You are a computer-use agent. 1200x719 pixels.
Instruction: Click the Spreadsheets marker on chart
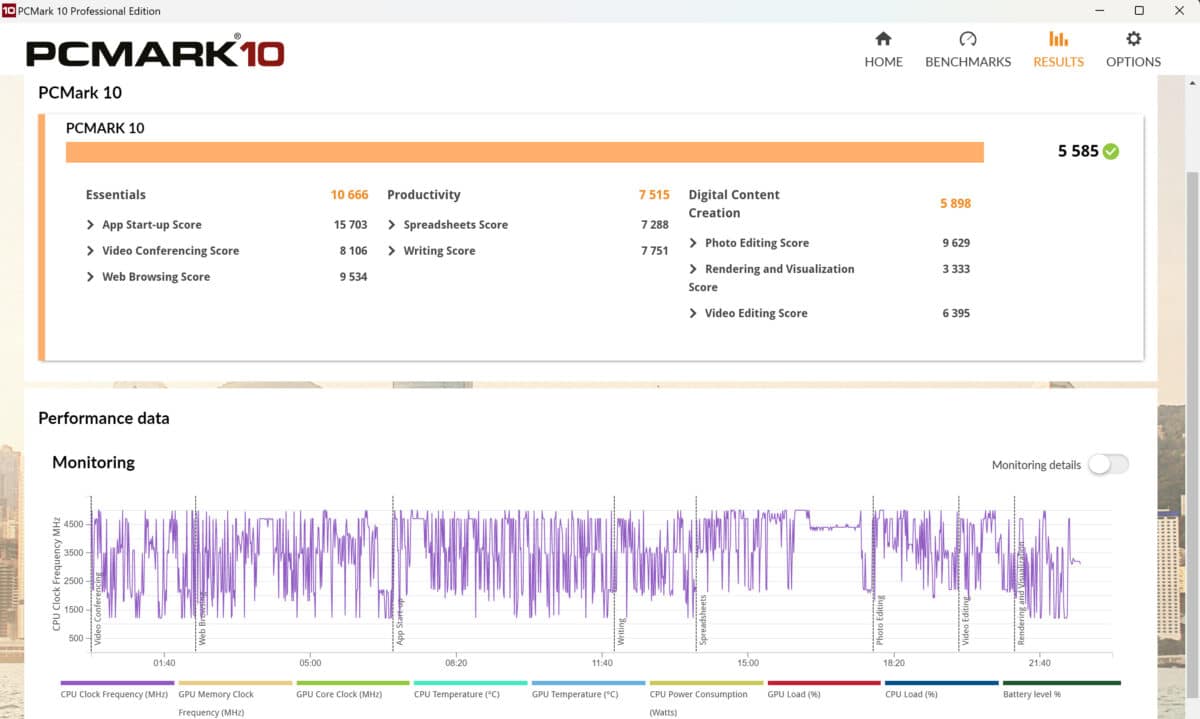(x=703, y=620)
